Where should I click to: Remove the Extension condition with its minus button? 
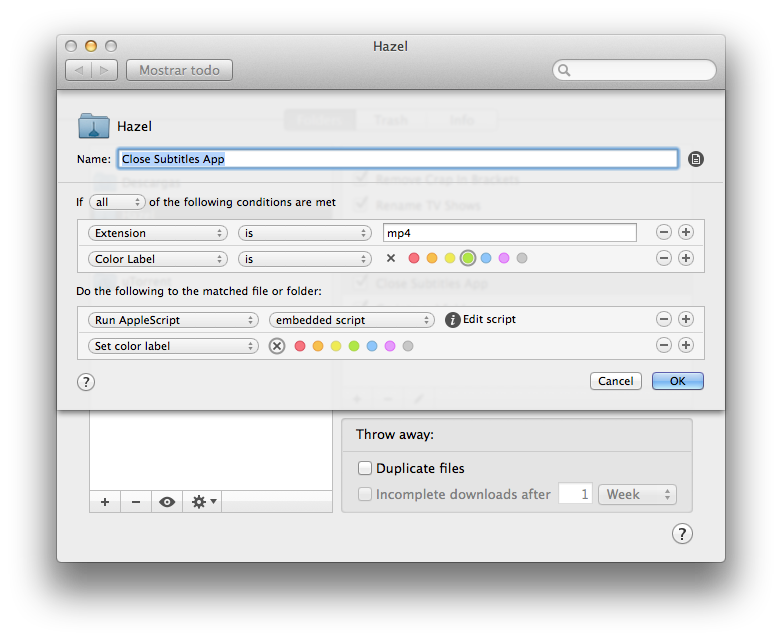tap(664, 232)
